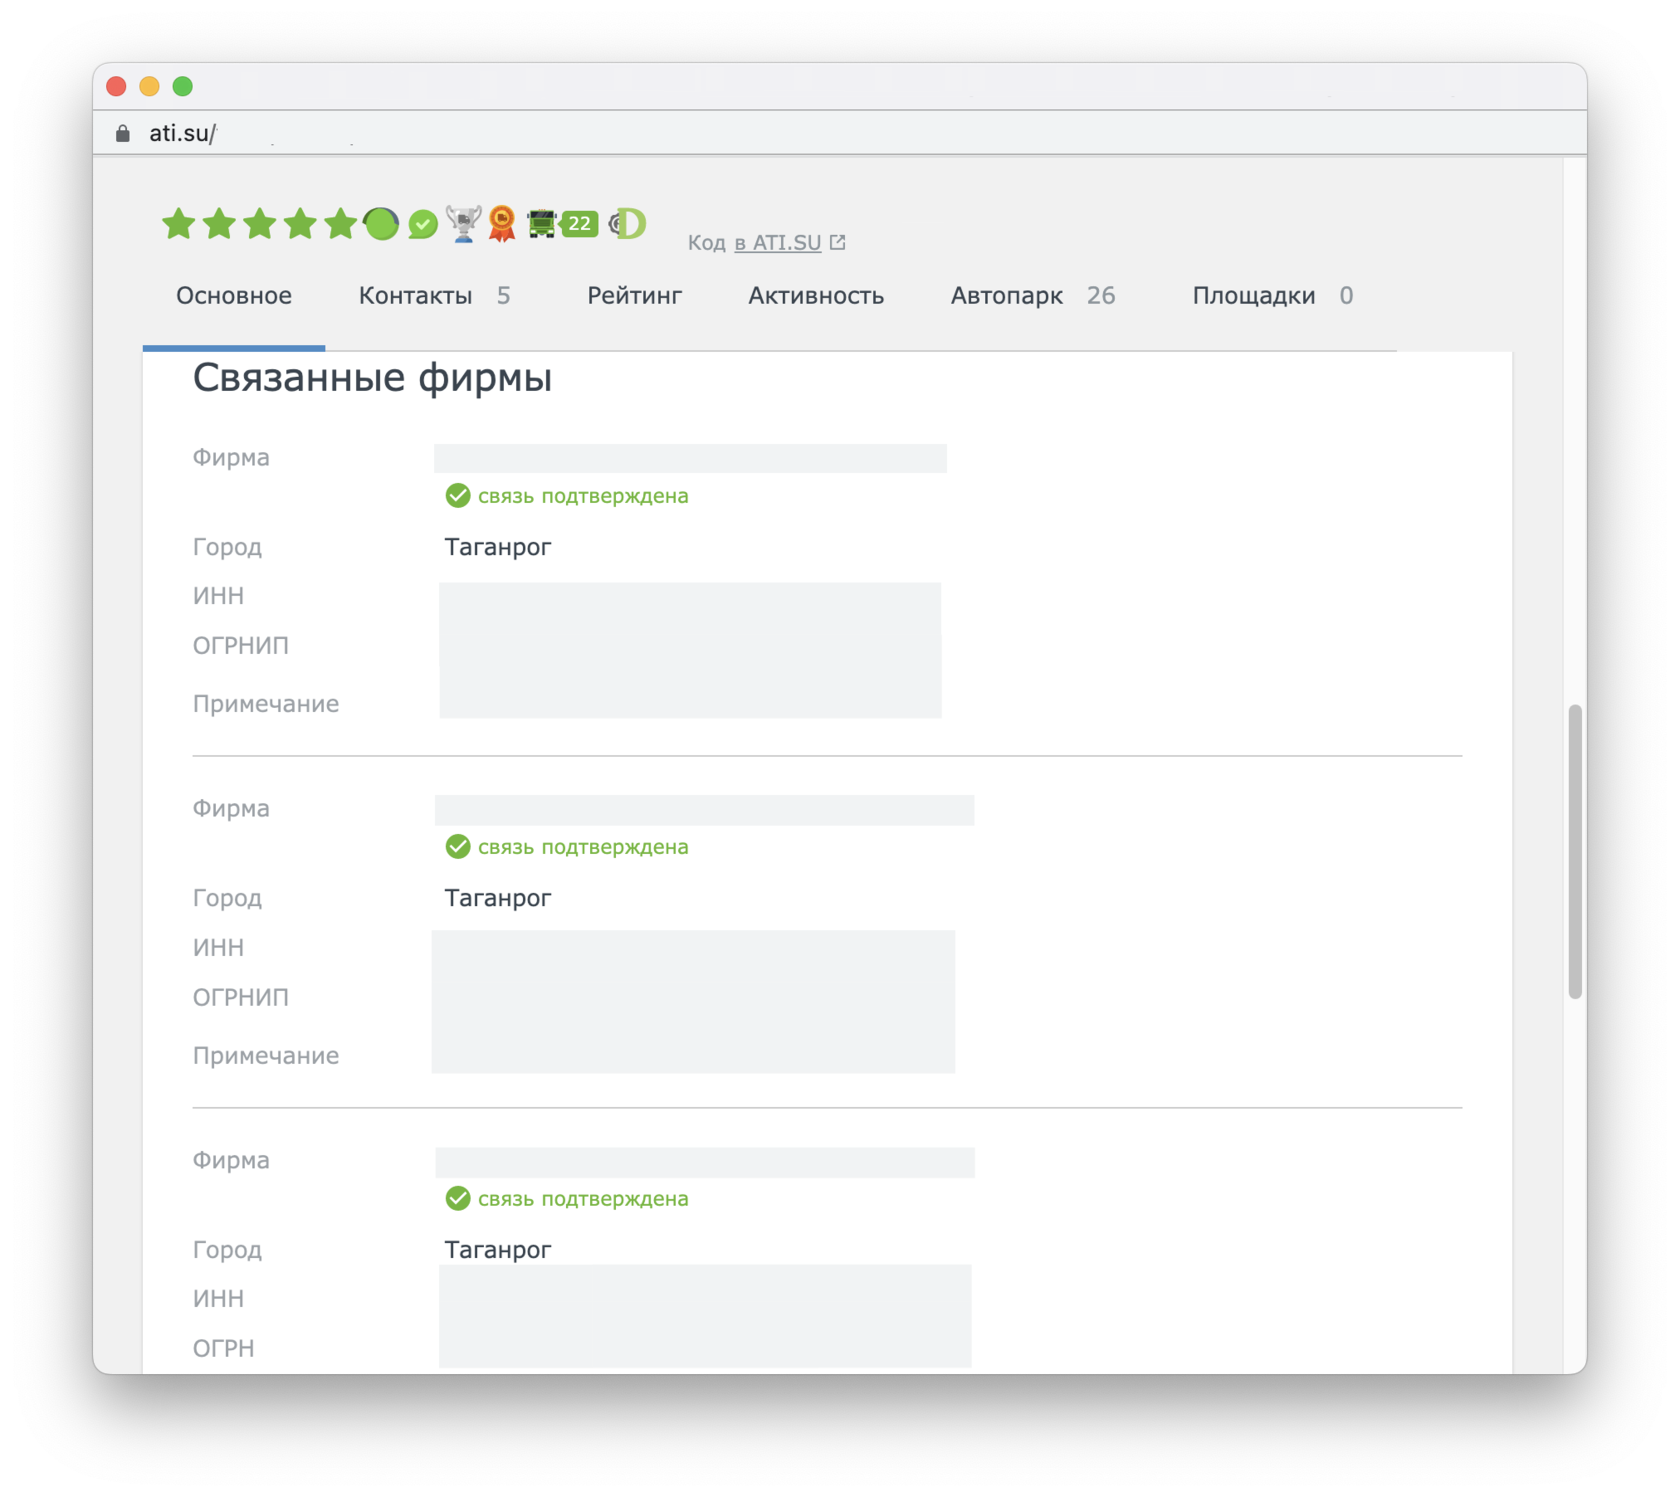Click the silver trophy truck badge
This screenshot has width=1680, height=1497.
[463, 224]
